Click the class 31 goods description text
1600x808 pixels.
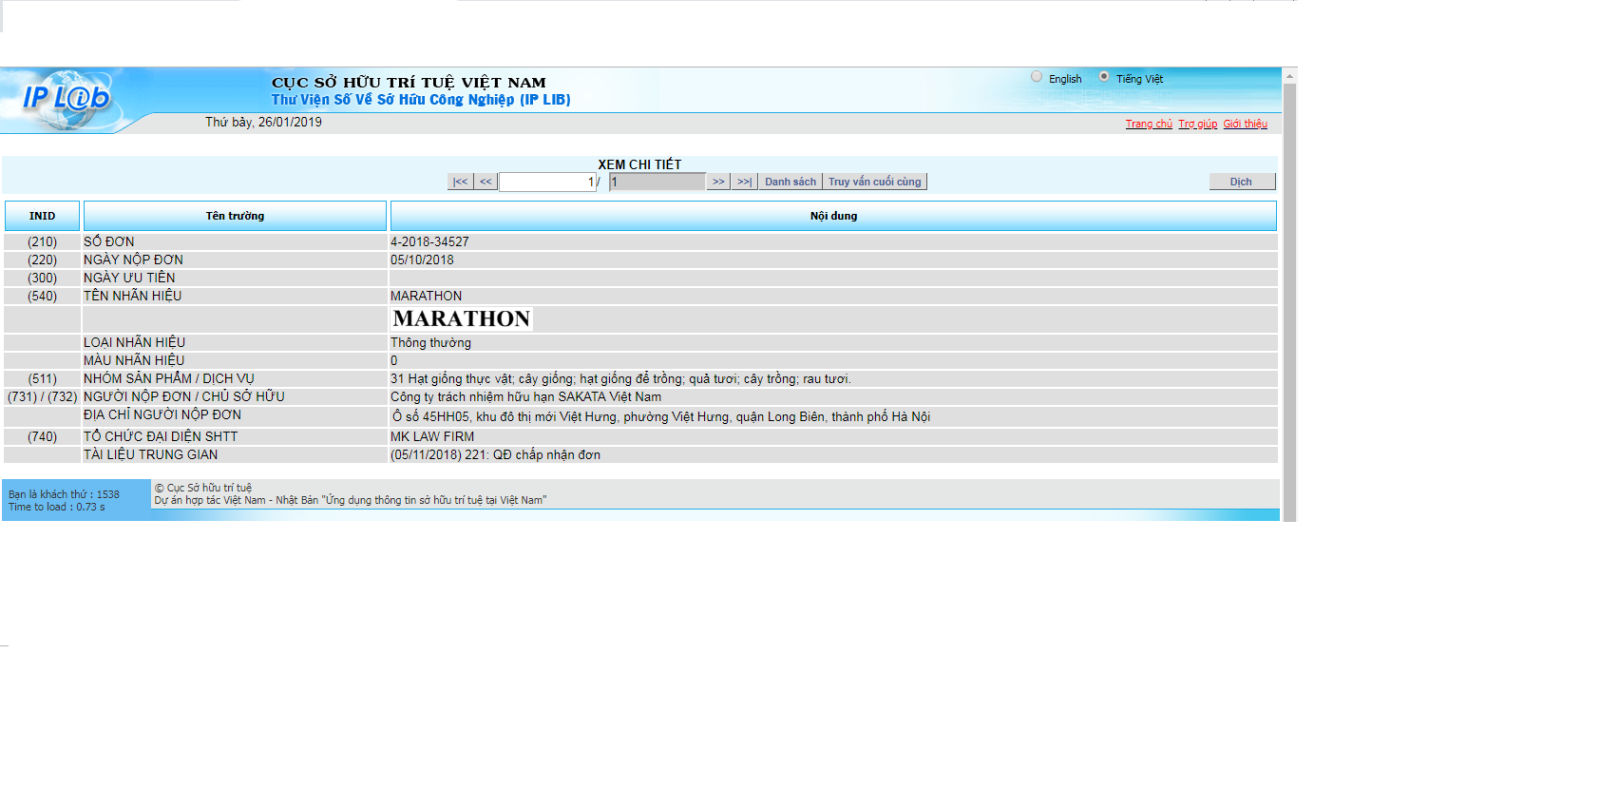[621, 379]
